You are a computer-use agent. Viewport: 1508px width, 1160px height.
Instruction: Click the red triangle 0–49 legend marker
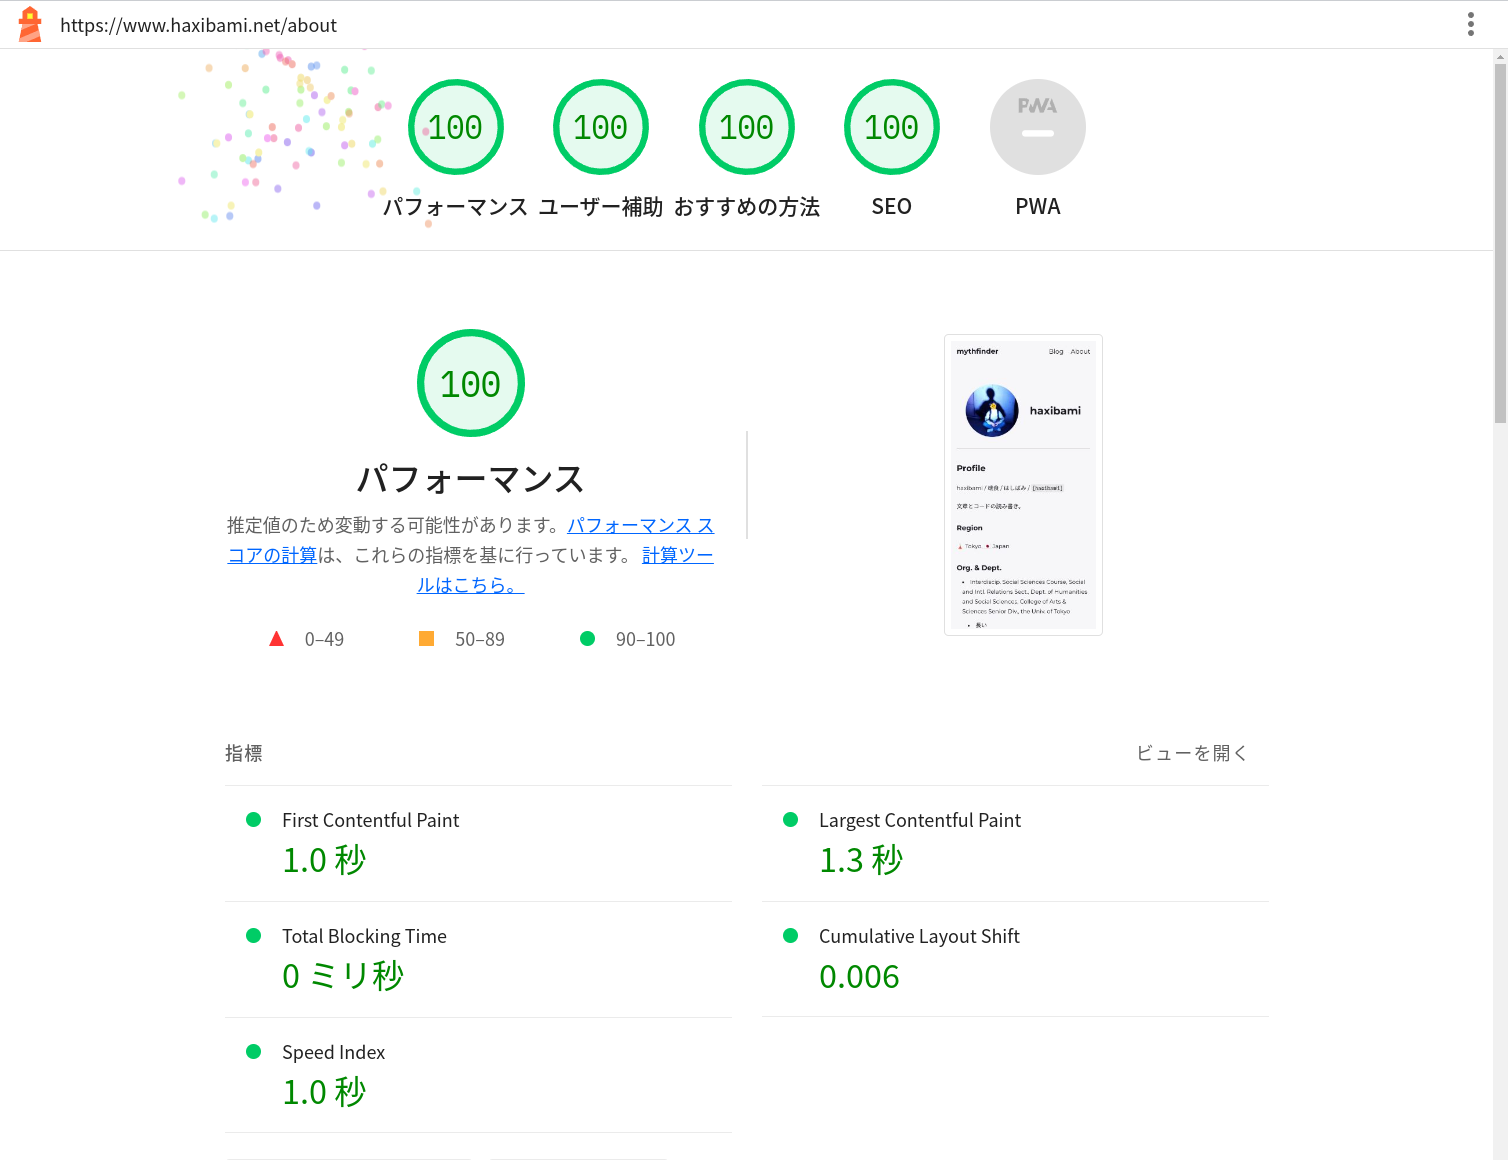(276, 638)
